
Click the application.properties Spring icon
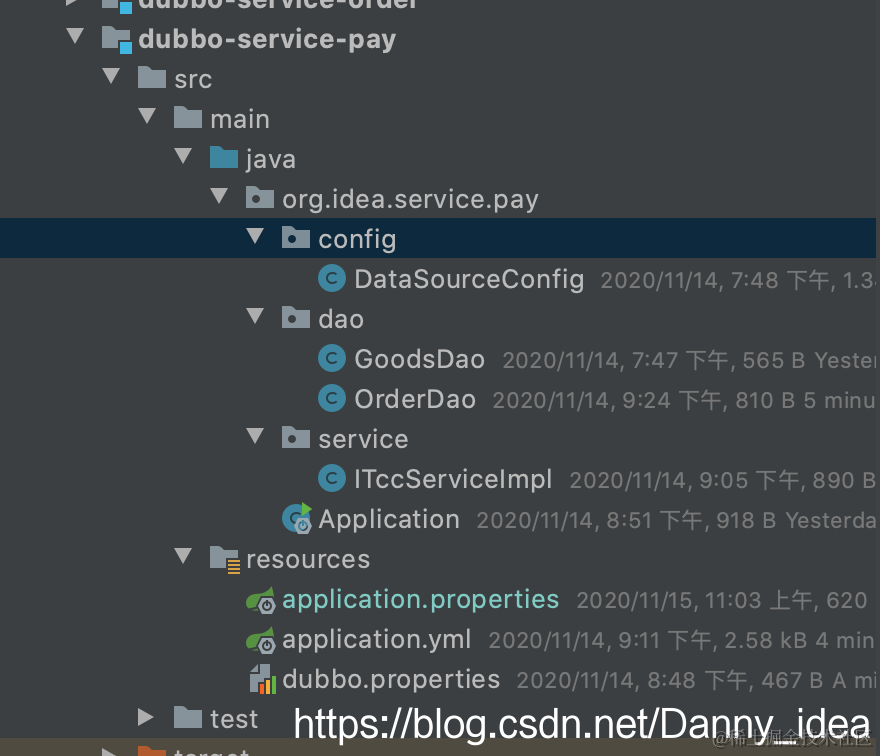[260, 600]
